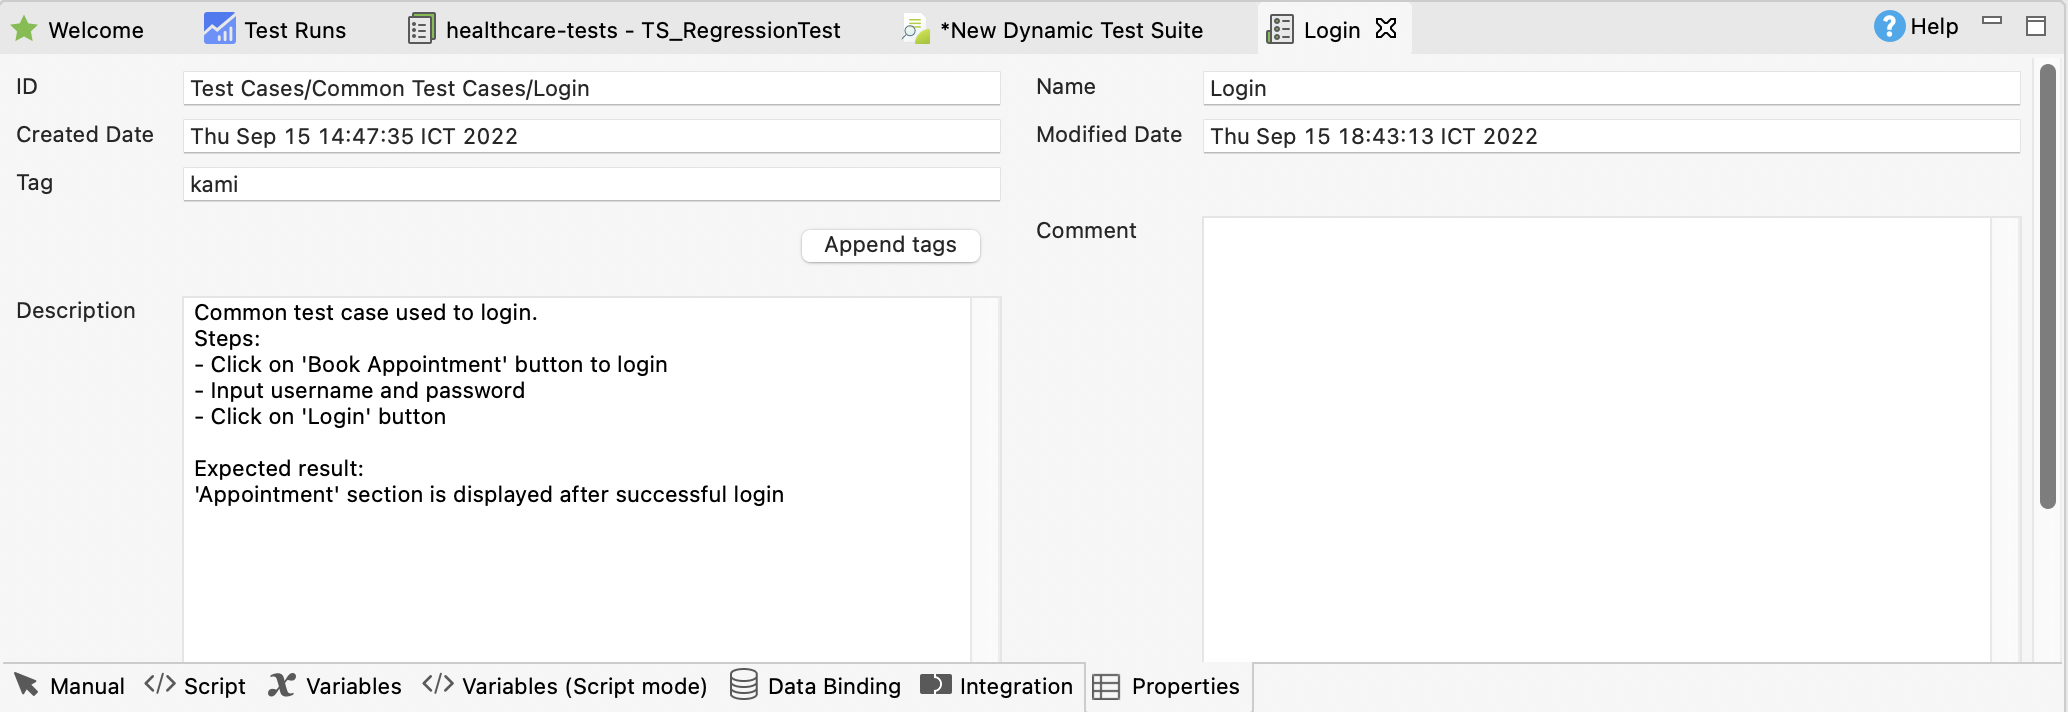This screenshot has height=712, width=2068.
Task: Click inside the Comment text area
Action: click(1596, 440)
